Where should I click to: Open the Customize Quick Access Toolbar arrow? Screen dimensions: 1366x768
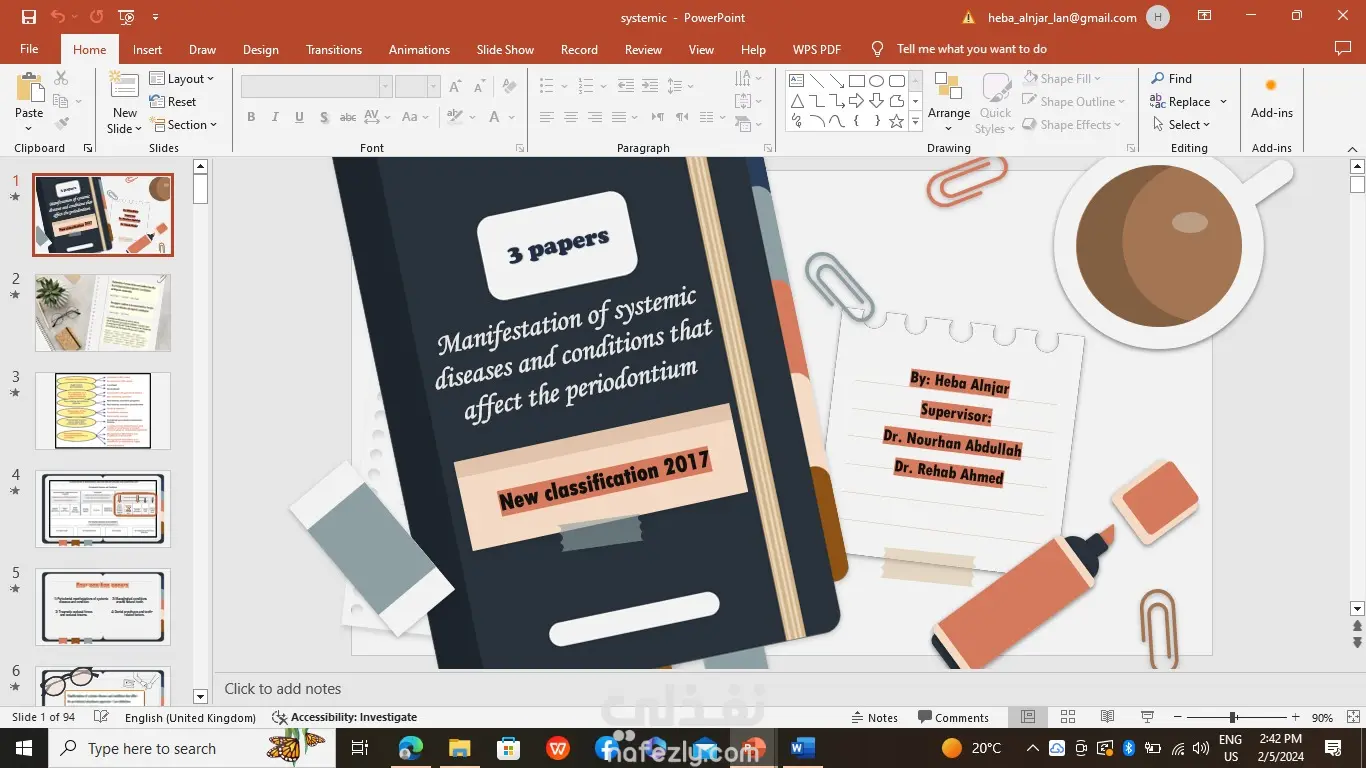pyautogui.click(x=155, y=17)
